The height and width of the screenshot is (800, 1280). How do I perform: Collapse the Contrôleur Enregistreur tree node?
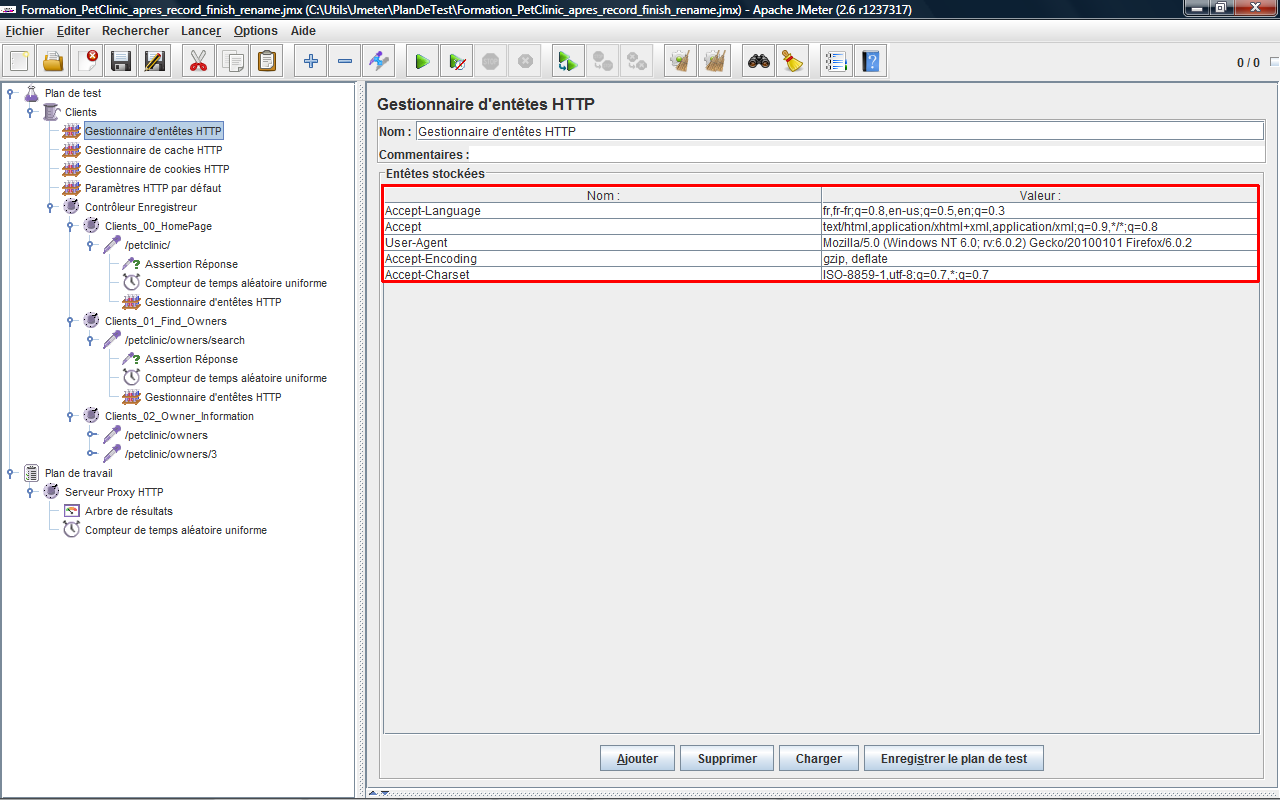coord(51,207)
